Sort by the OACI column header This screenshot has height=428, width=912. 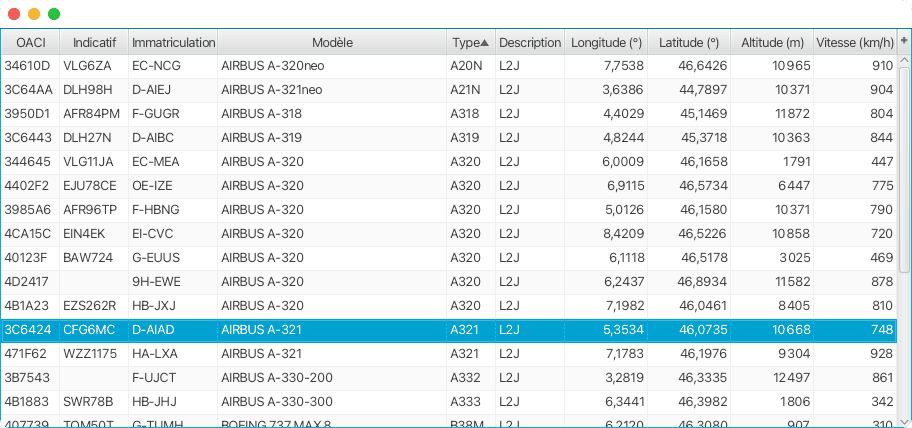(31, 43)
